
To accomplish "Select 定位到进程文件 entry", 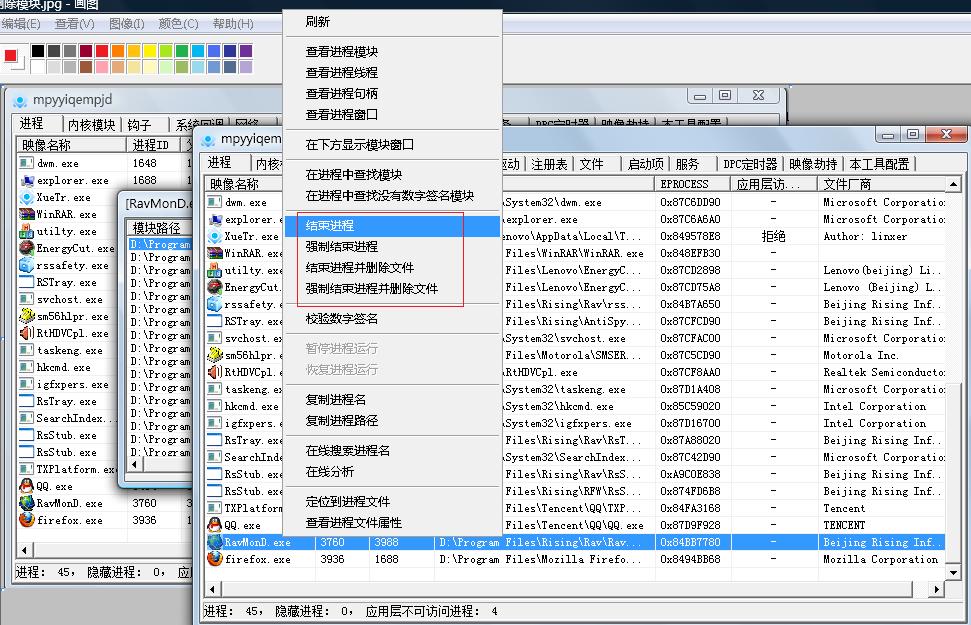I will [x=347, y=501].
